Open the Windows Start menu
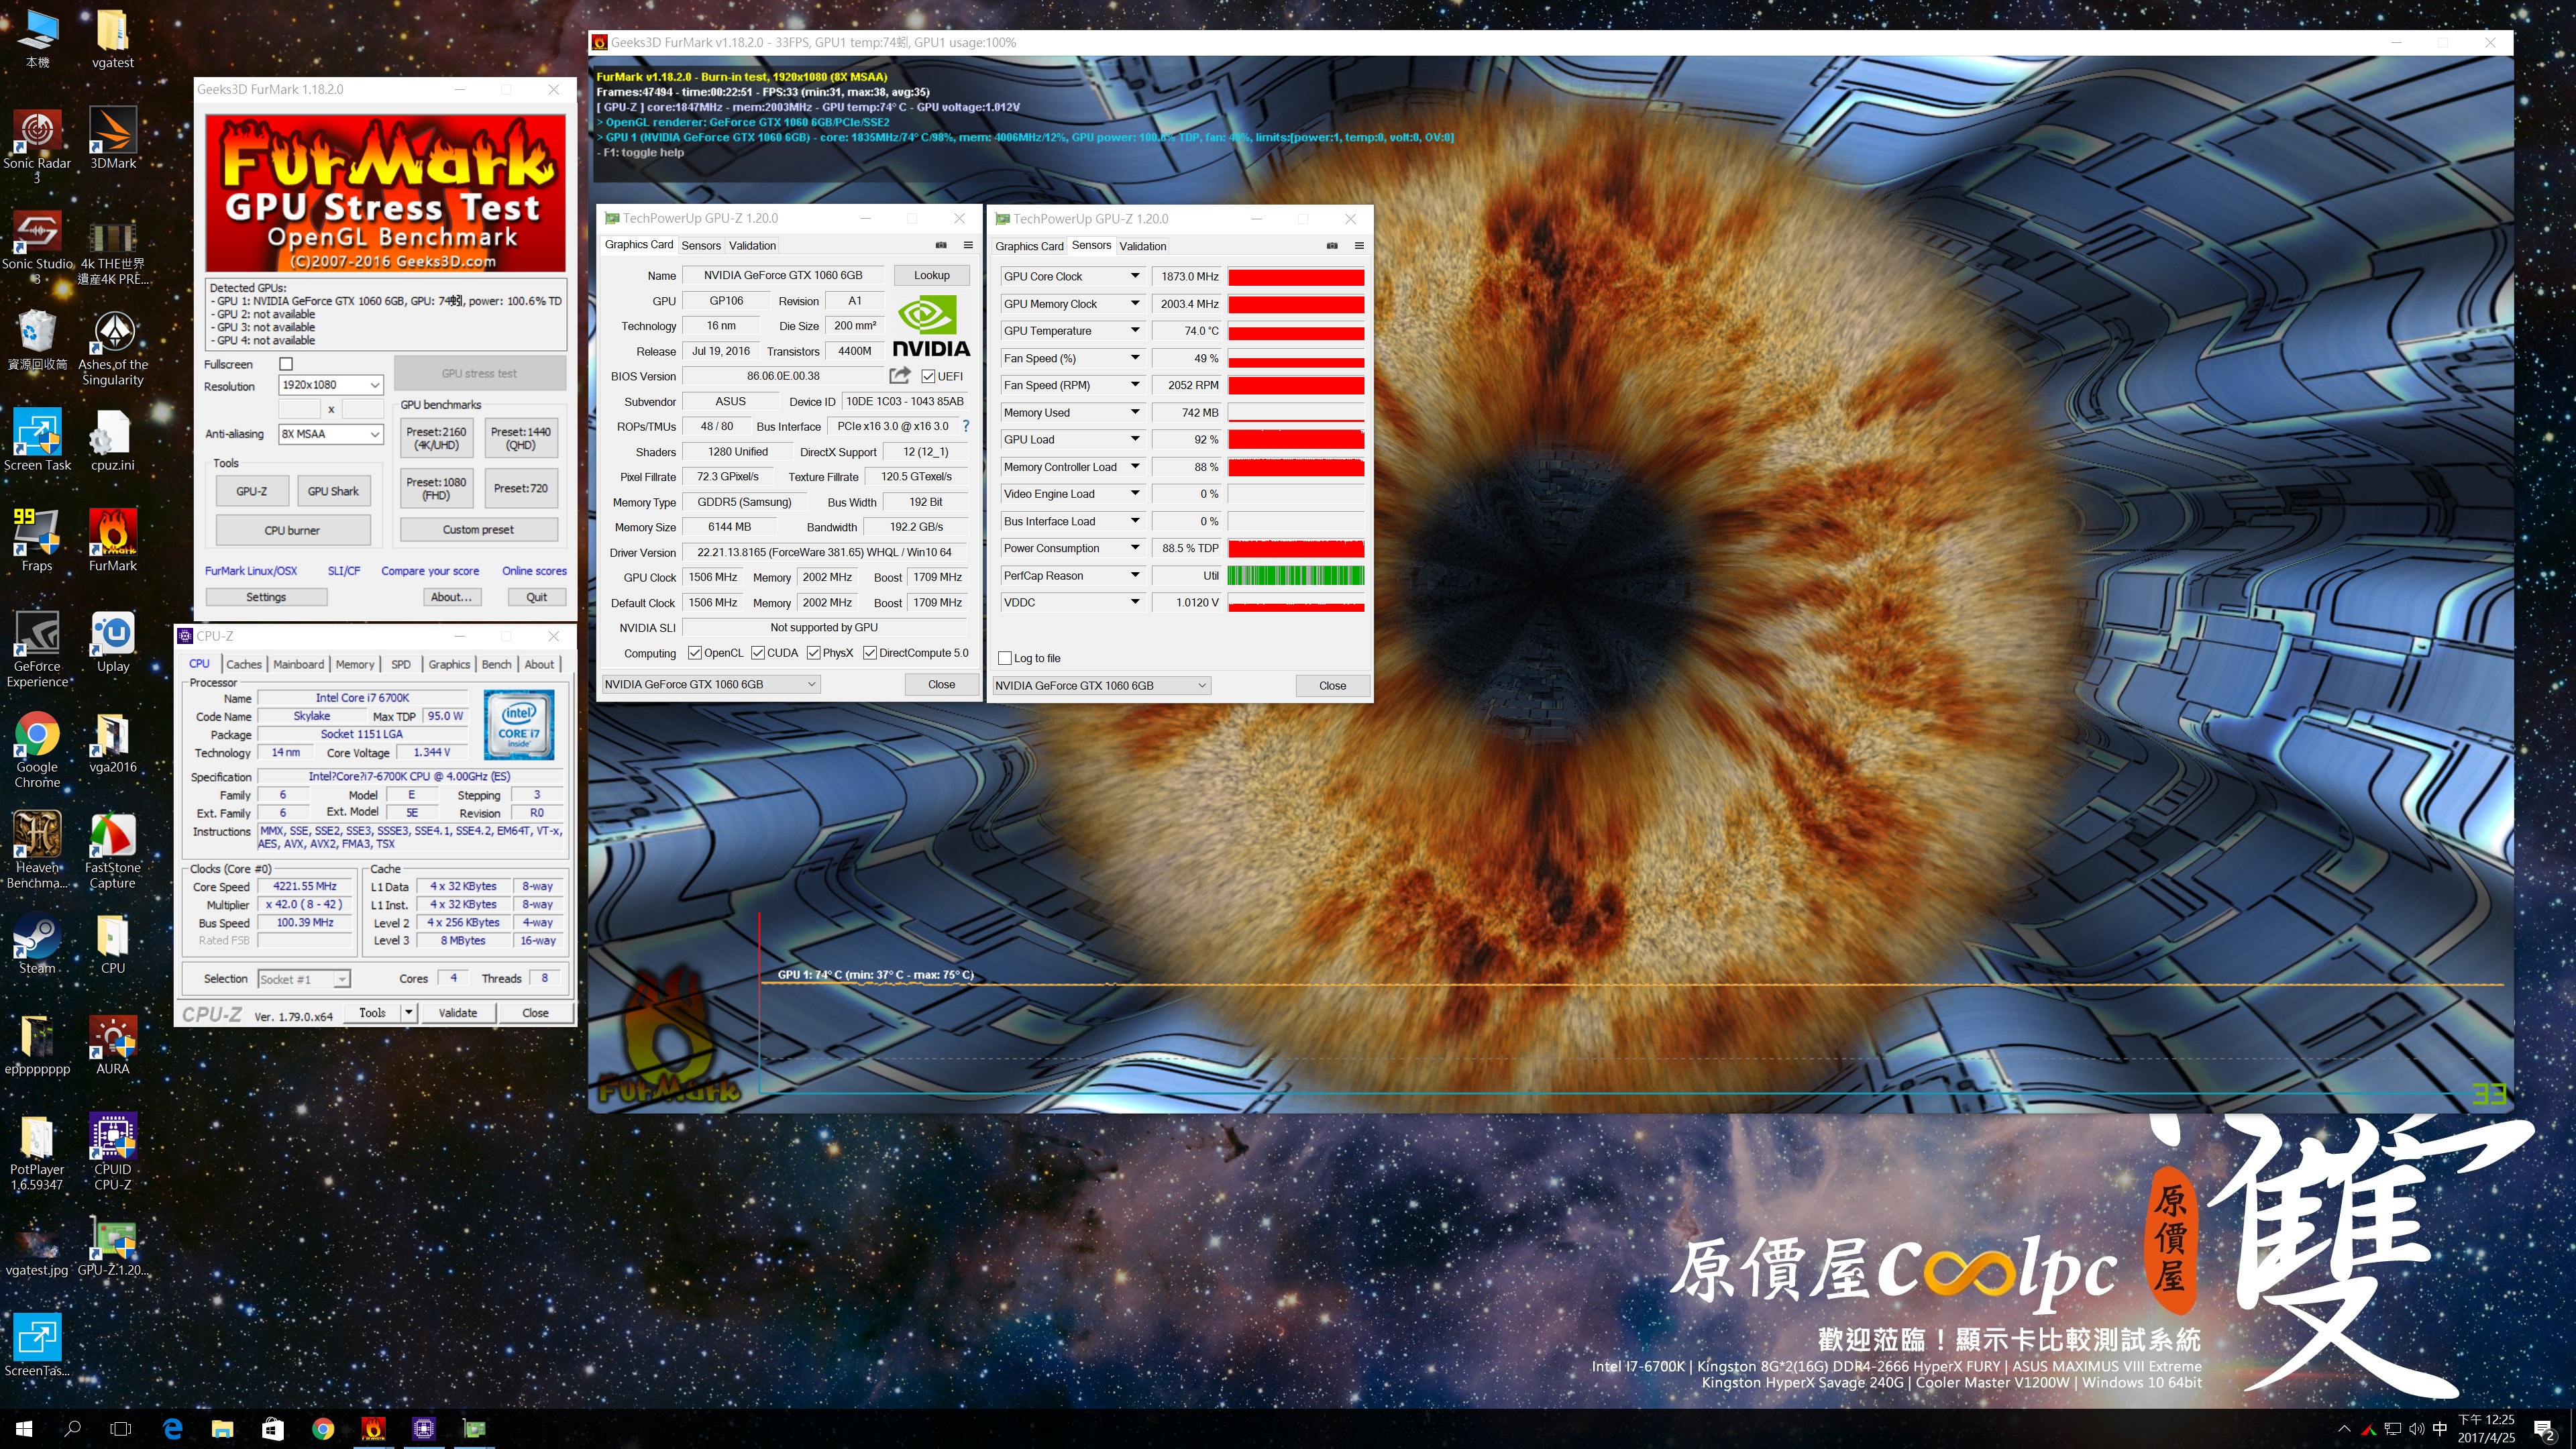 pyautogui.click(x=24, y=1428)
